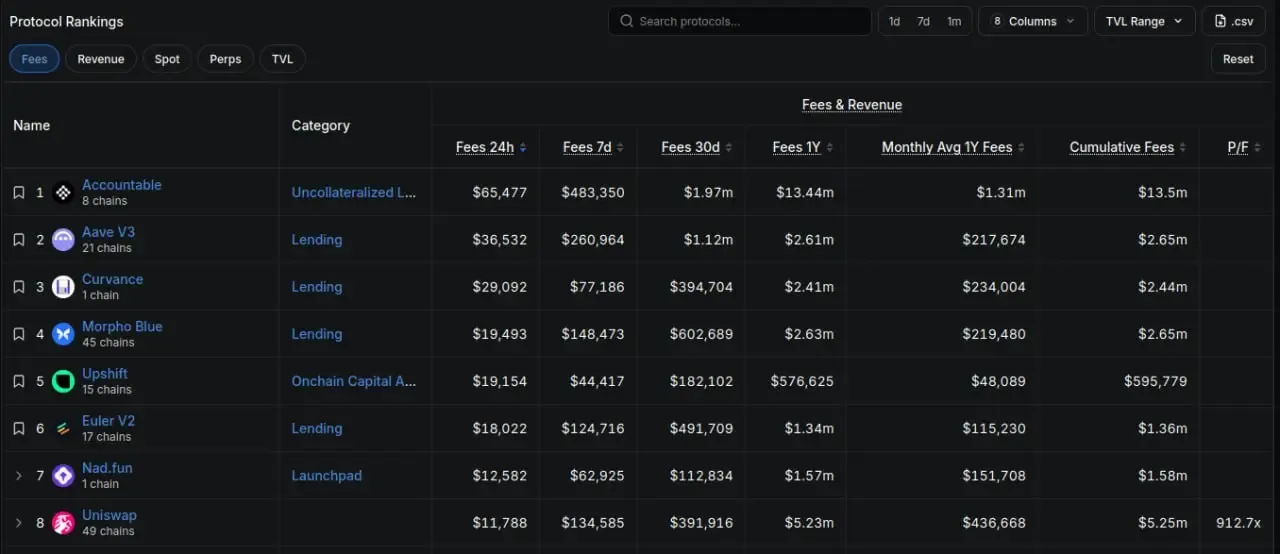
Task: Select the 7d time range
Action: (924, 21)
